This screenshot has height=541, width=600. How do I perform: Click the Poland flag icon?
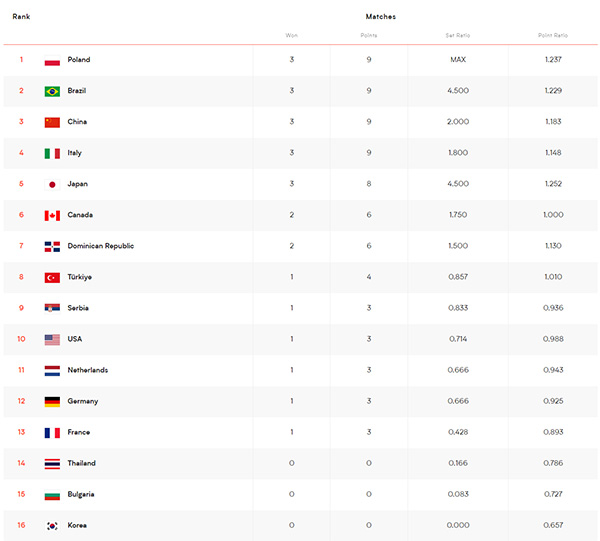(x=52, y=60)
